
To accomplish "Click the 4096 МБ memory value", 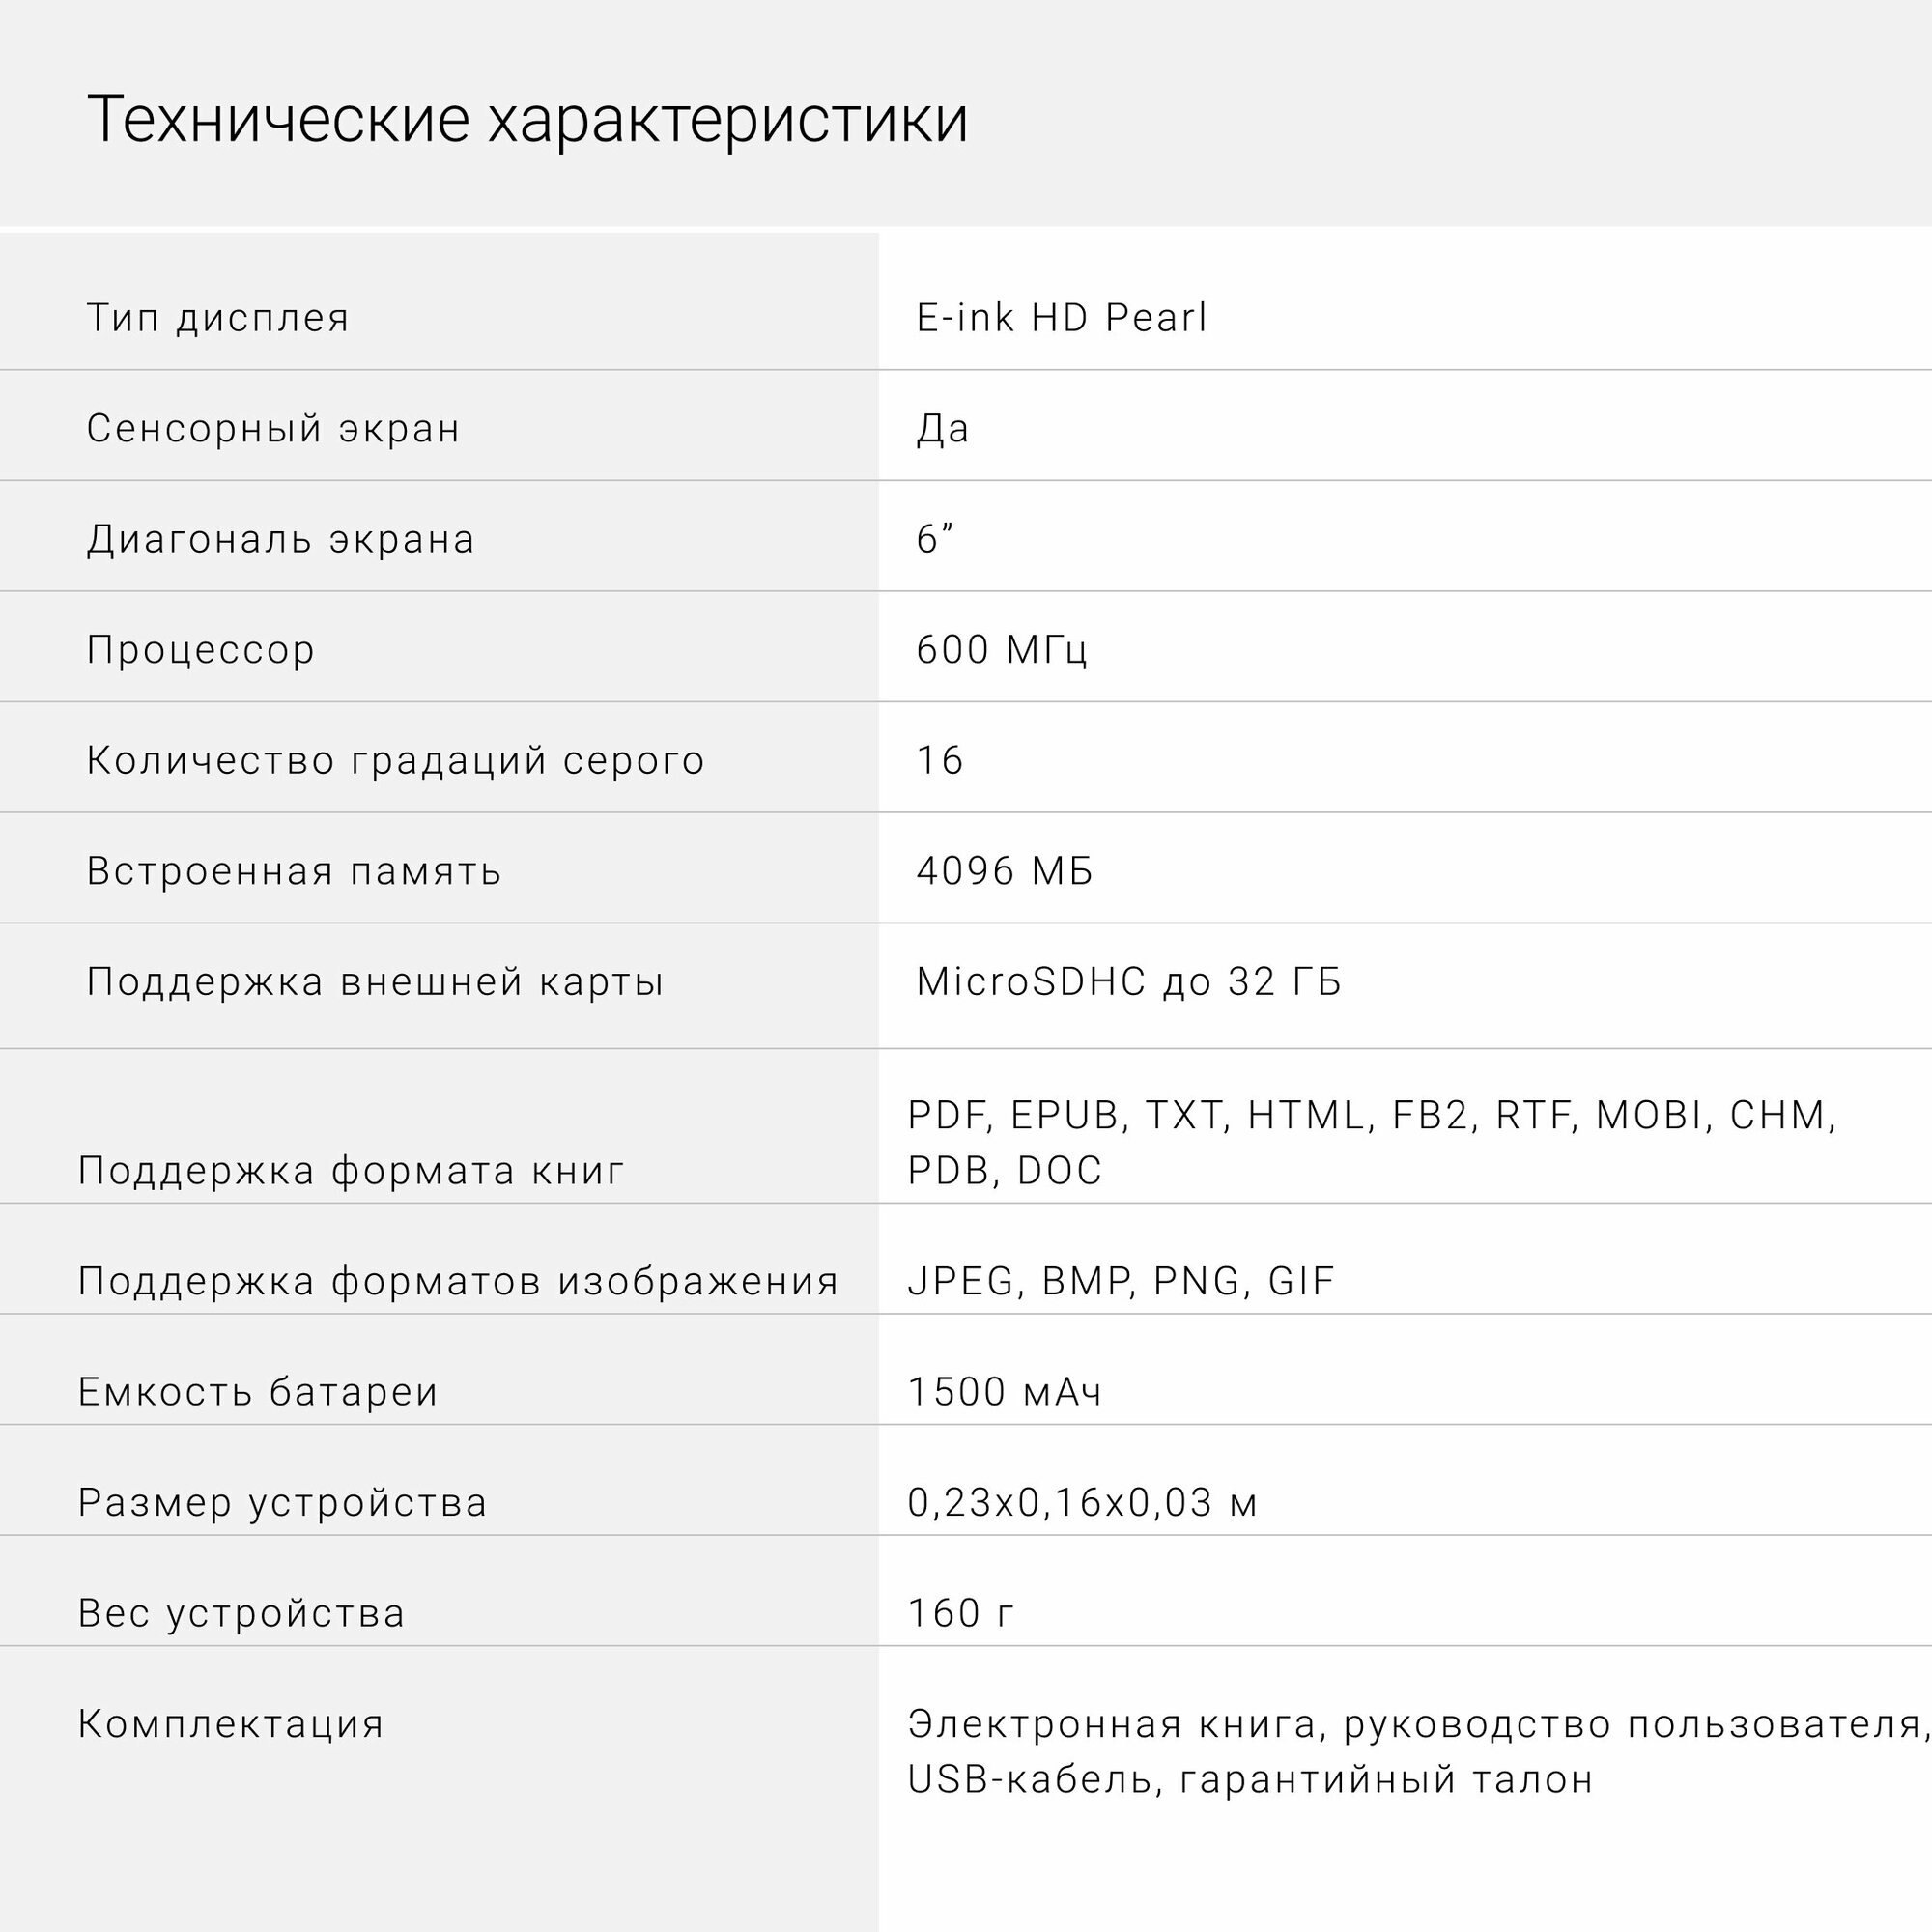I will [x=1004, y=872].
